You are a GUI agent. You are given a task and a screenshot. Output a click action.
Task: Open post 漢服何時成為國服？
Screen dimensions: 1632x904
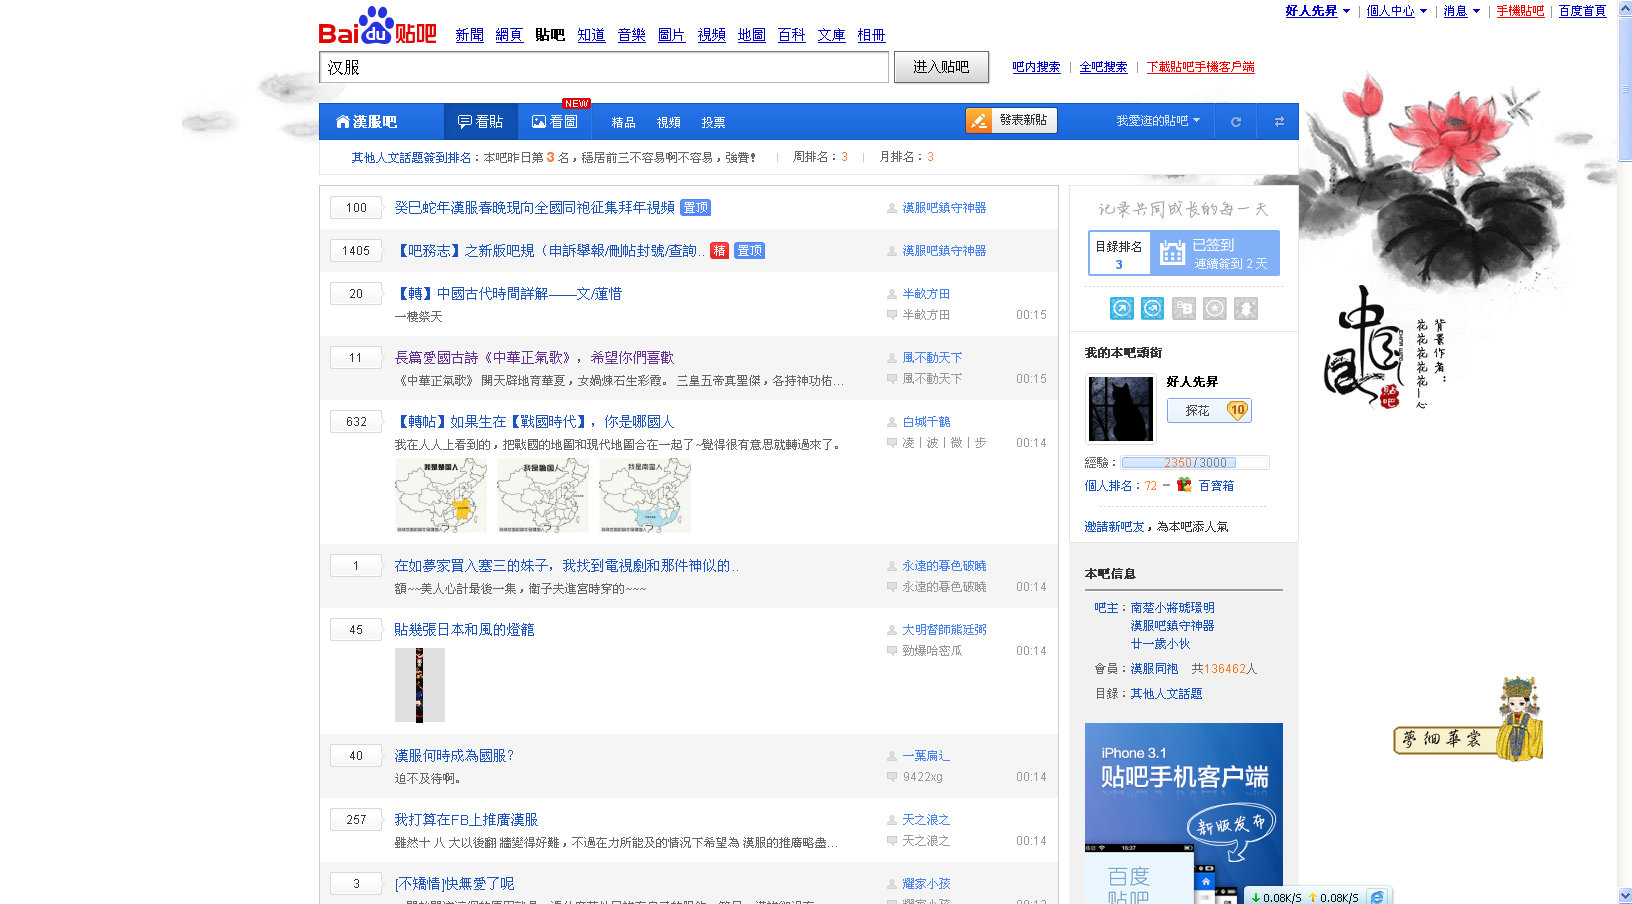[454, 756]
